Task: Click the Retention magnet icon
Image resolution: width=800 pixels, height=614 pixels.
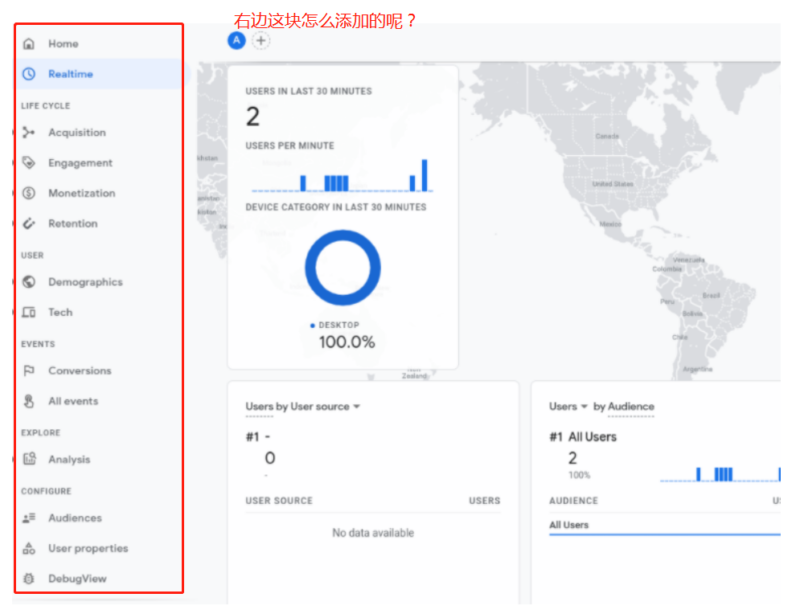Action: (x=29, y=224)
